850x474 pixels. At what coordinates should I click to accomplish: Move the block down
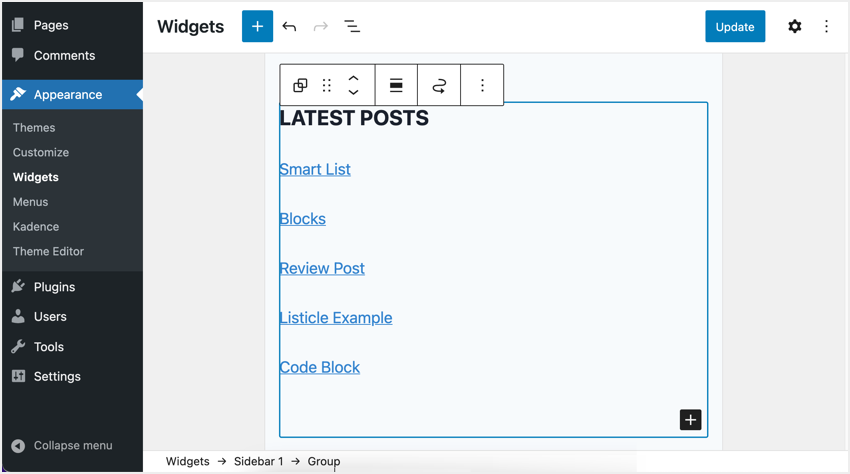click(353, 93)
